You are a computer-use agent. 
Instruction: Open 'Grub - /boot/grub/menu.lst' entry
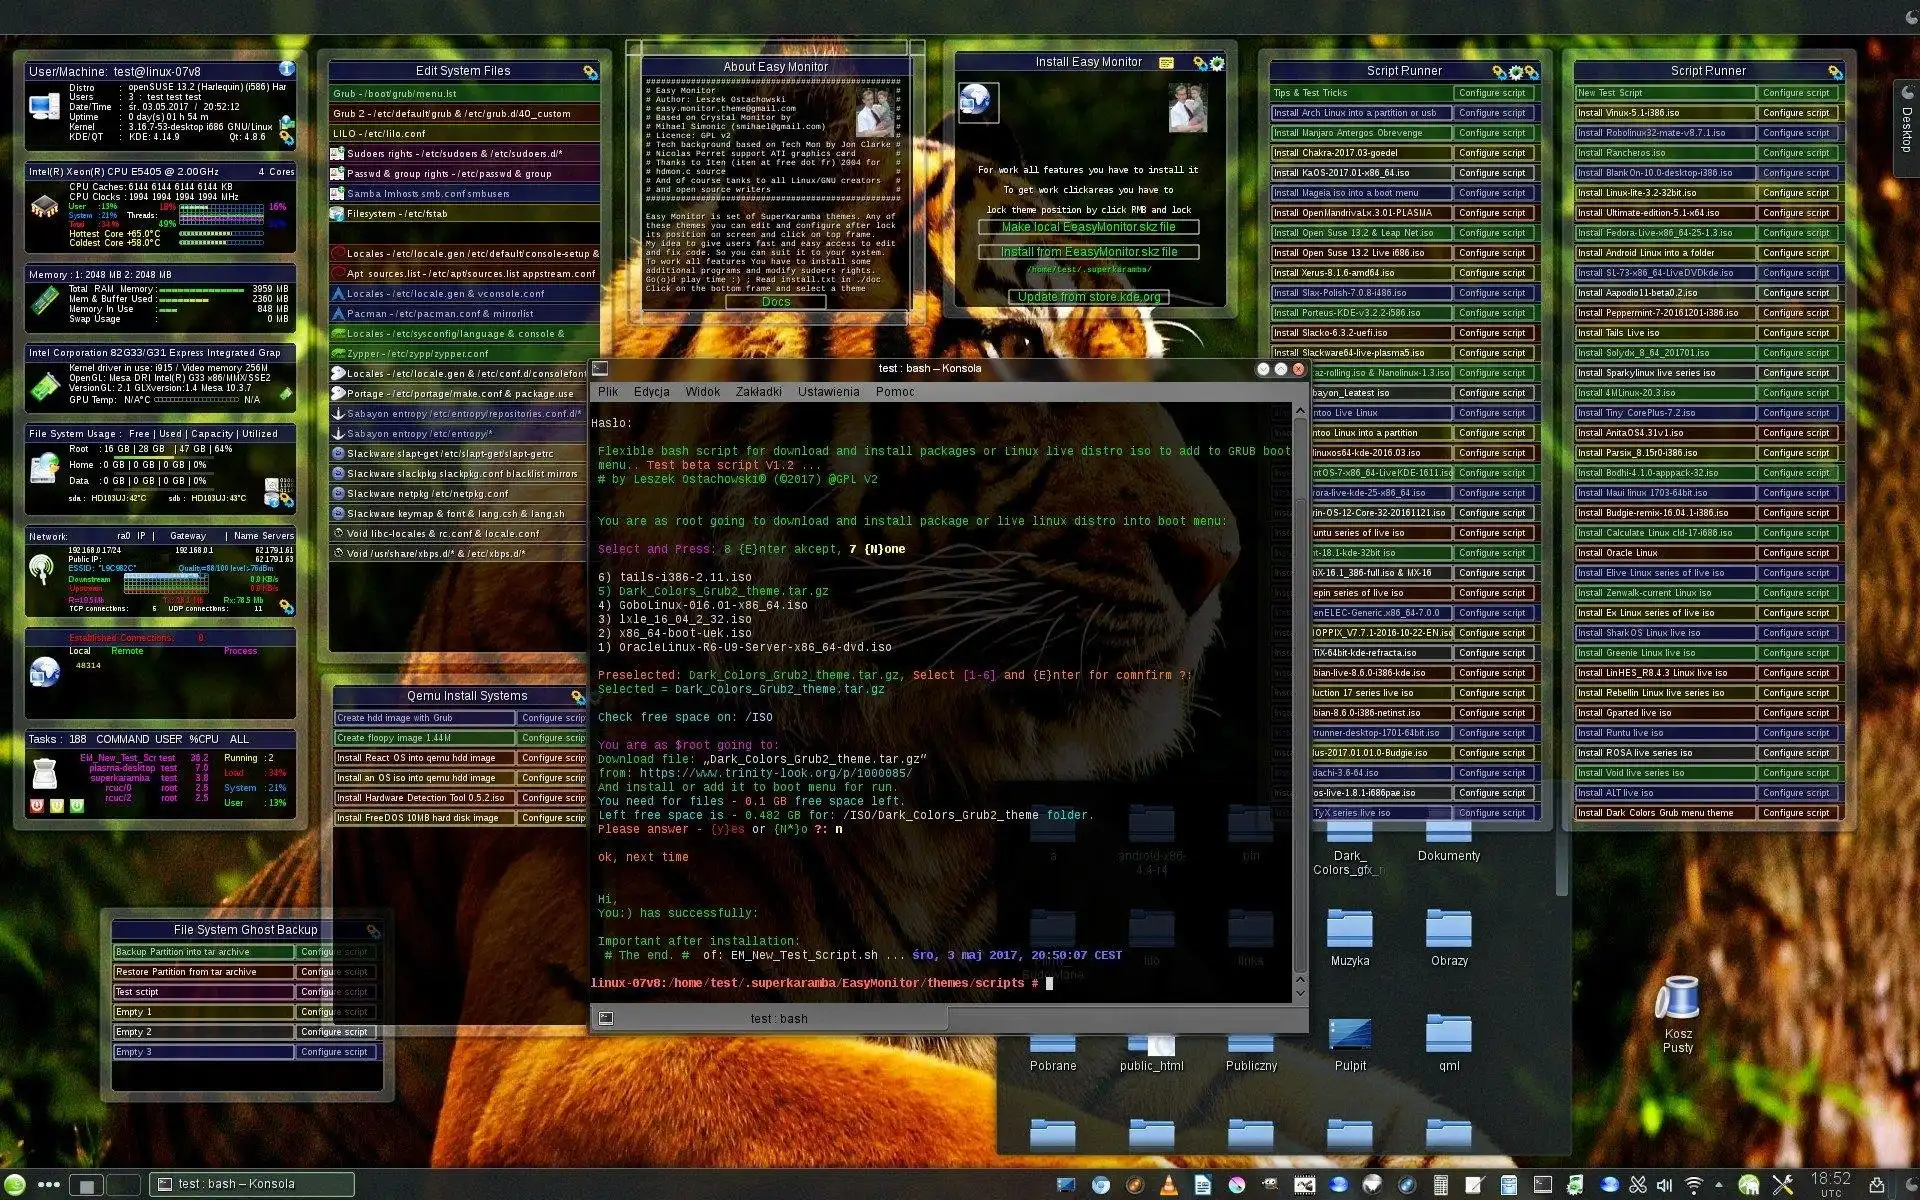coord(465,93)
